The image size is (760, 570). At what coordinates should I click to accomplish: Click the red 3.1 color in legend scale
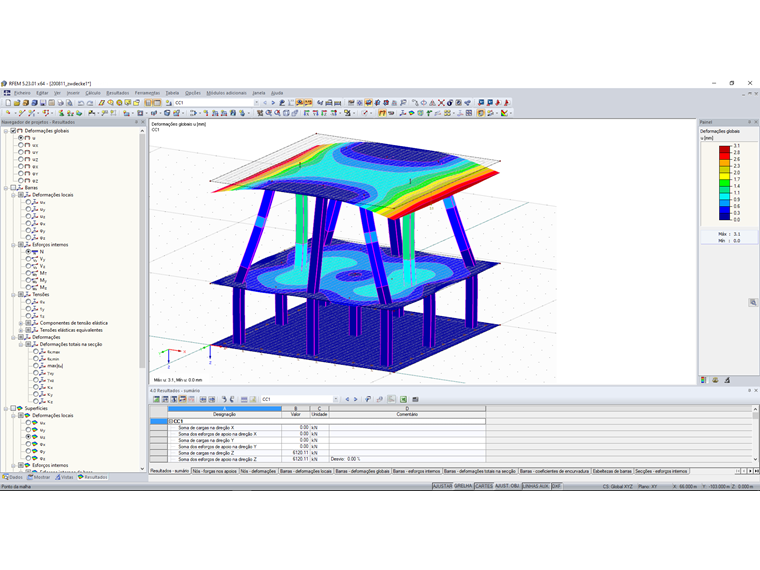pos(725,149)
